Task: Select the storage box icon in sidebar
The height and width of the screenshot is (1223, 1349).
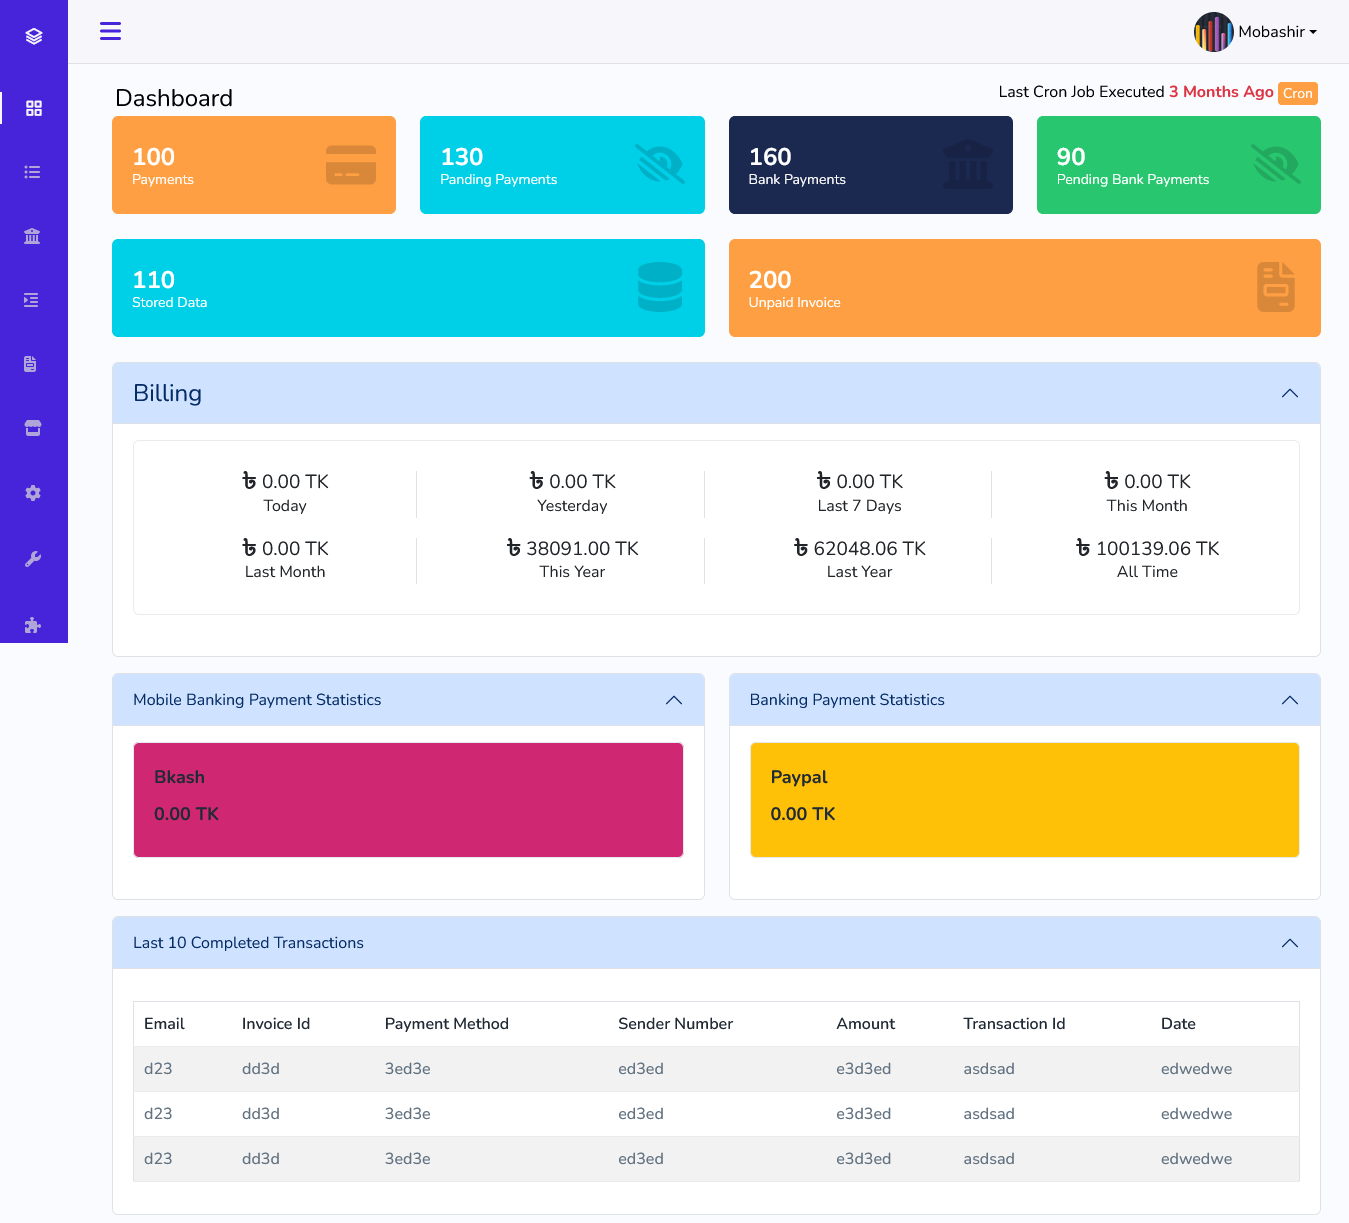Action: (33, 428)
